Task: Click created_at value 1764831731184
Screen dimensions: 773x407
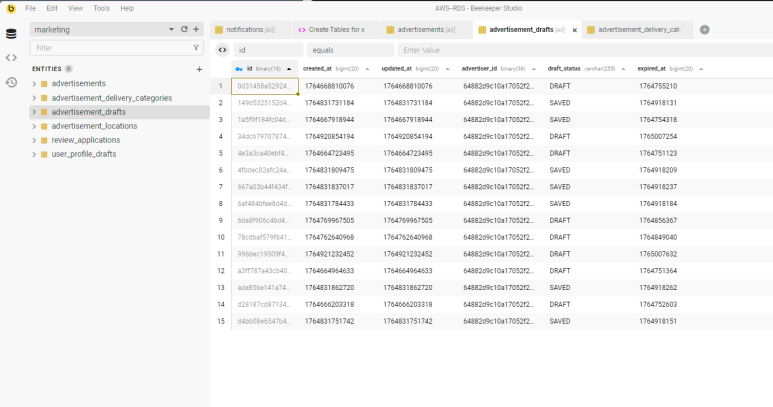Action: (x=329, y=103)
